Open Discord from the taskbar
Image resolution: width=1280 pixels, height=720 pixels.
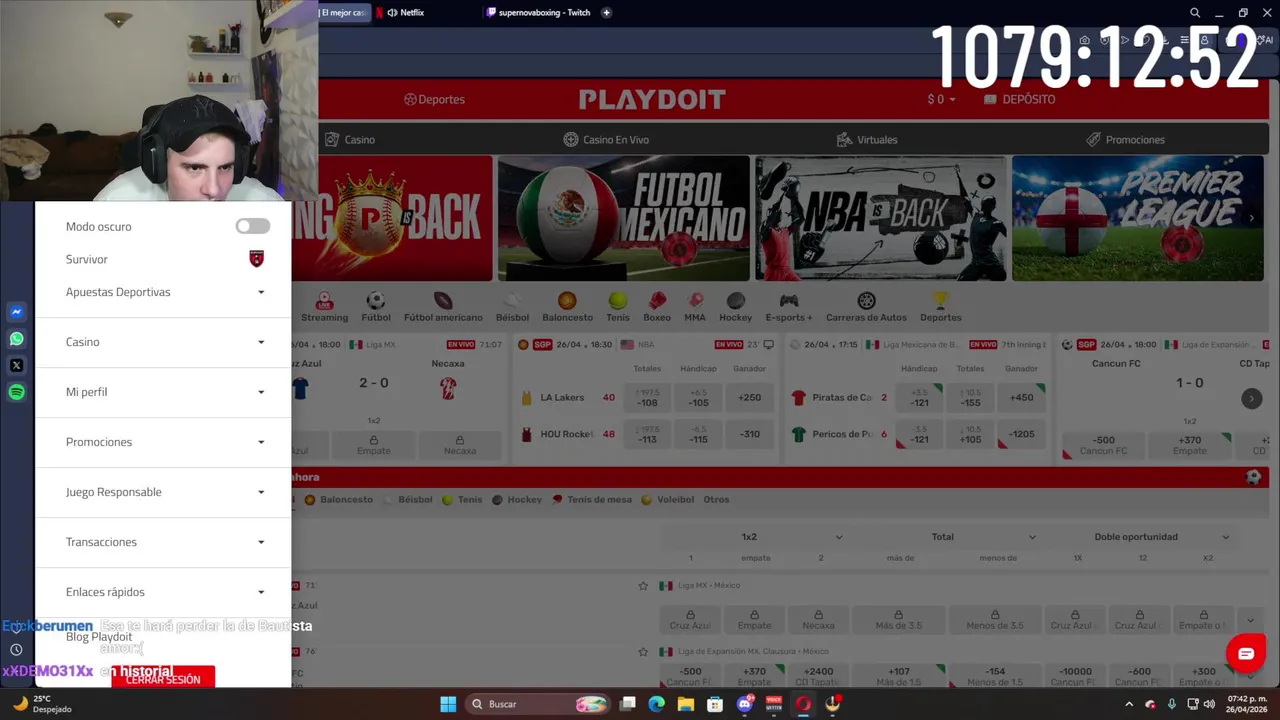click(x=744, y=704)
